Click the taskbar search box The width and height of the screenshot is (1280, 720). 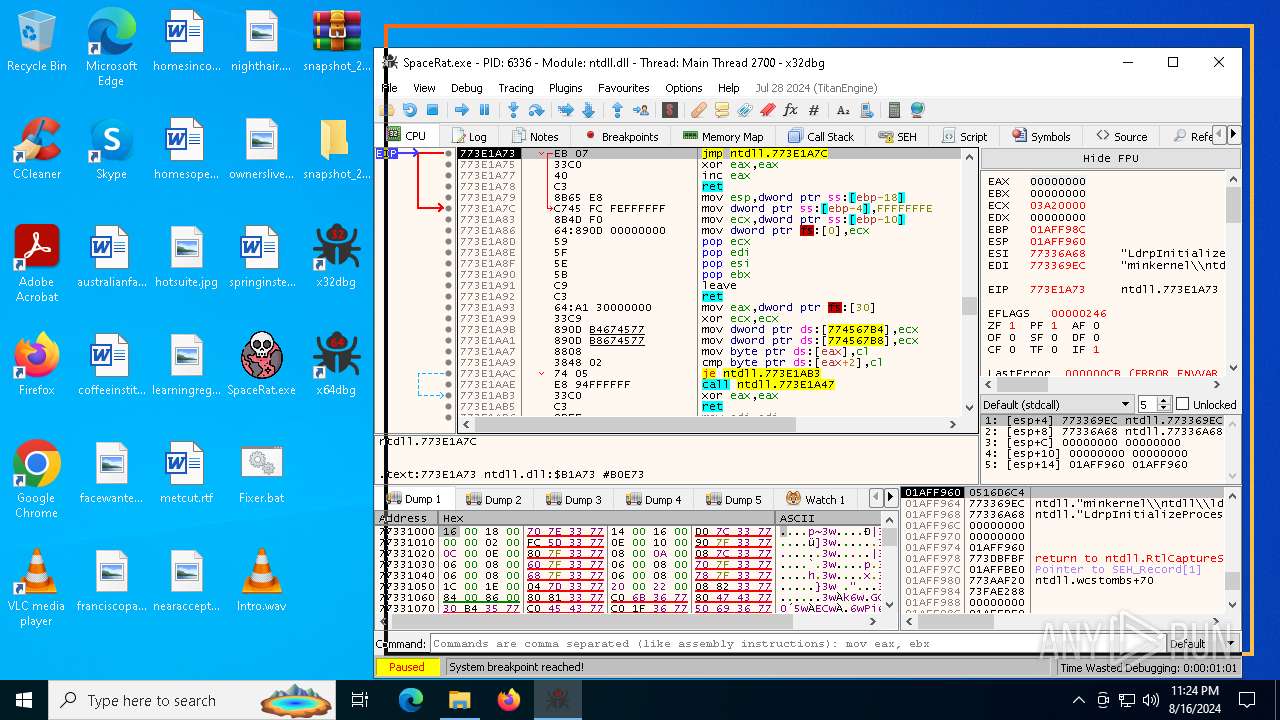point(192,700)
